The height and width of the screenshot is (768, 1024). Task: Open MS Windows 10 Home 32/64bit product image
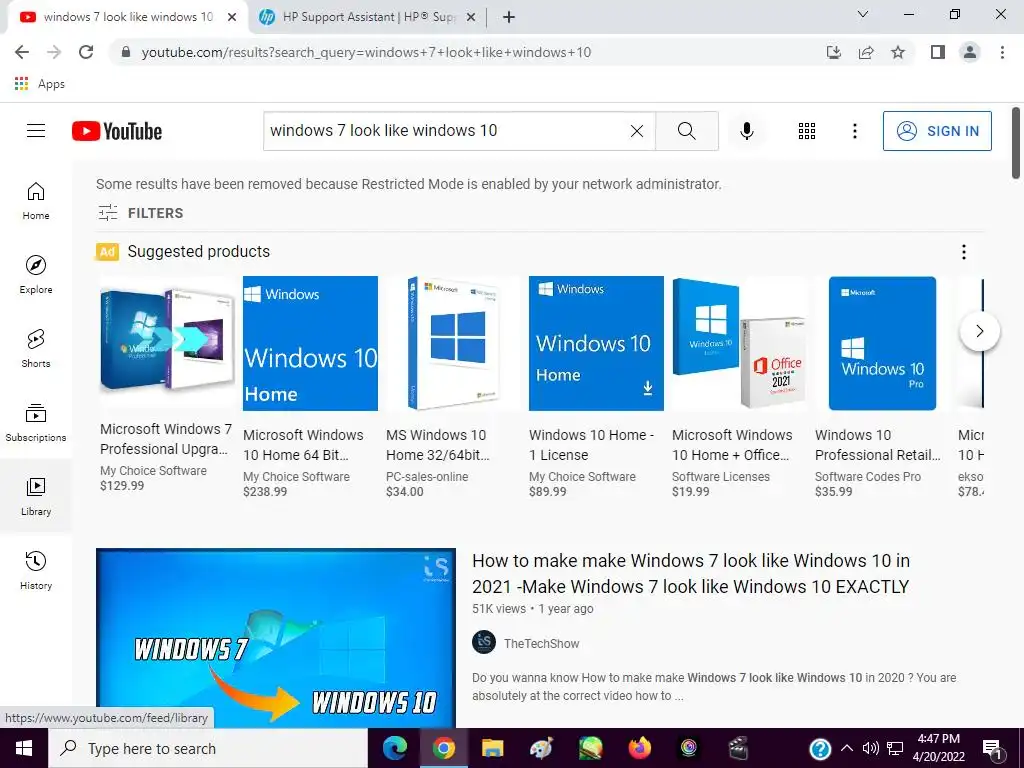453,344
